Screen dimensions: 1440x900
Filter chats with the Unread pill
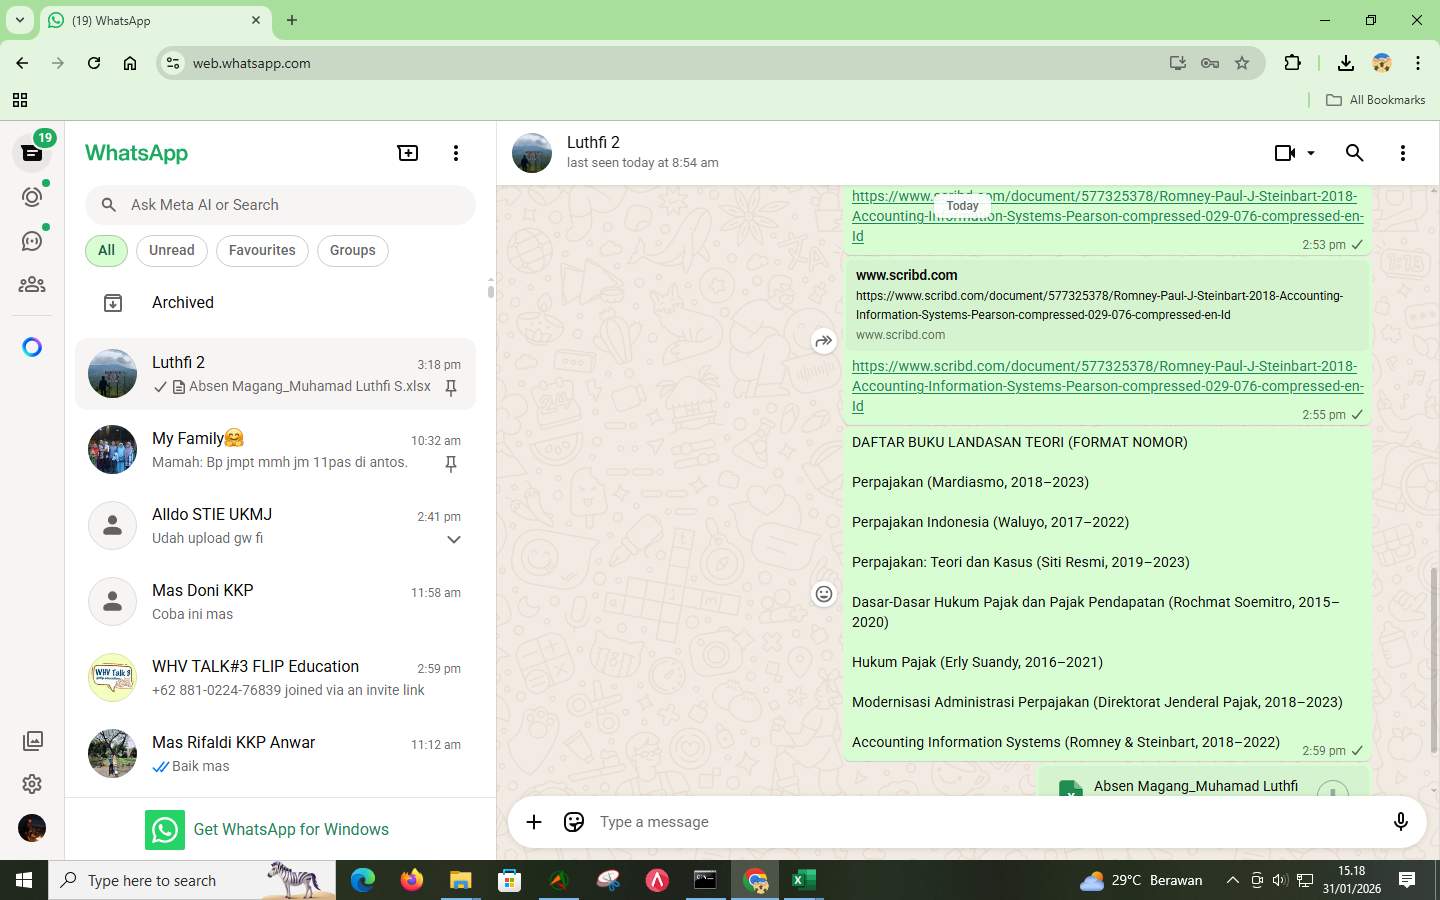tap(171, 250)
